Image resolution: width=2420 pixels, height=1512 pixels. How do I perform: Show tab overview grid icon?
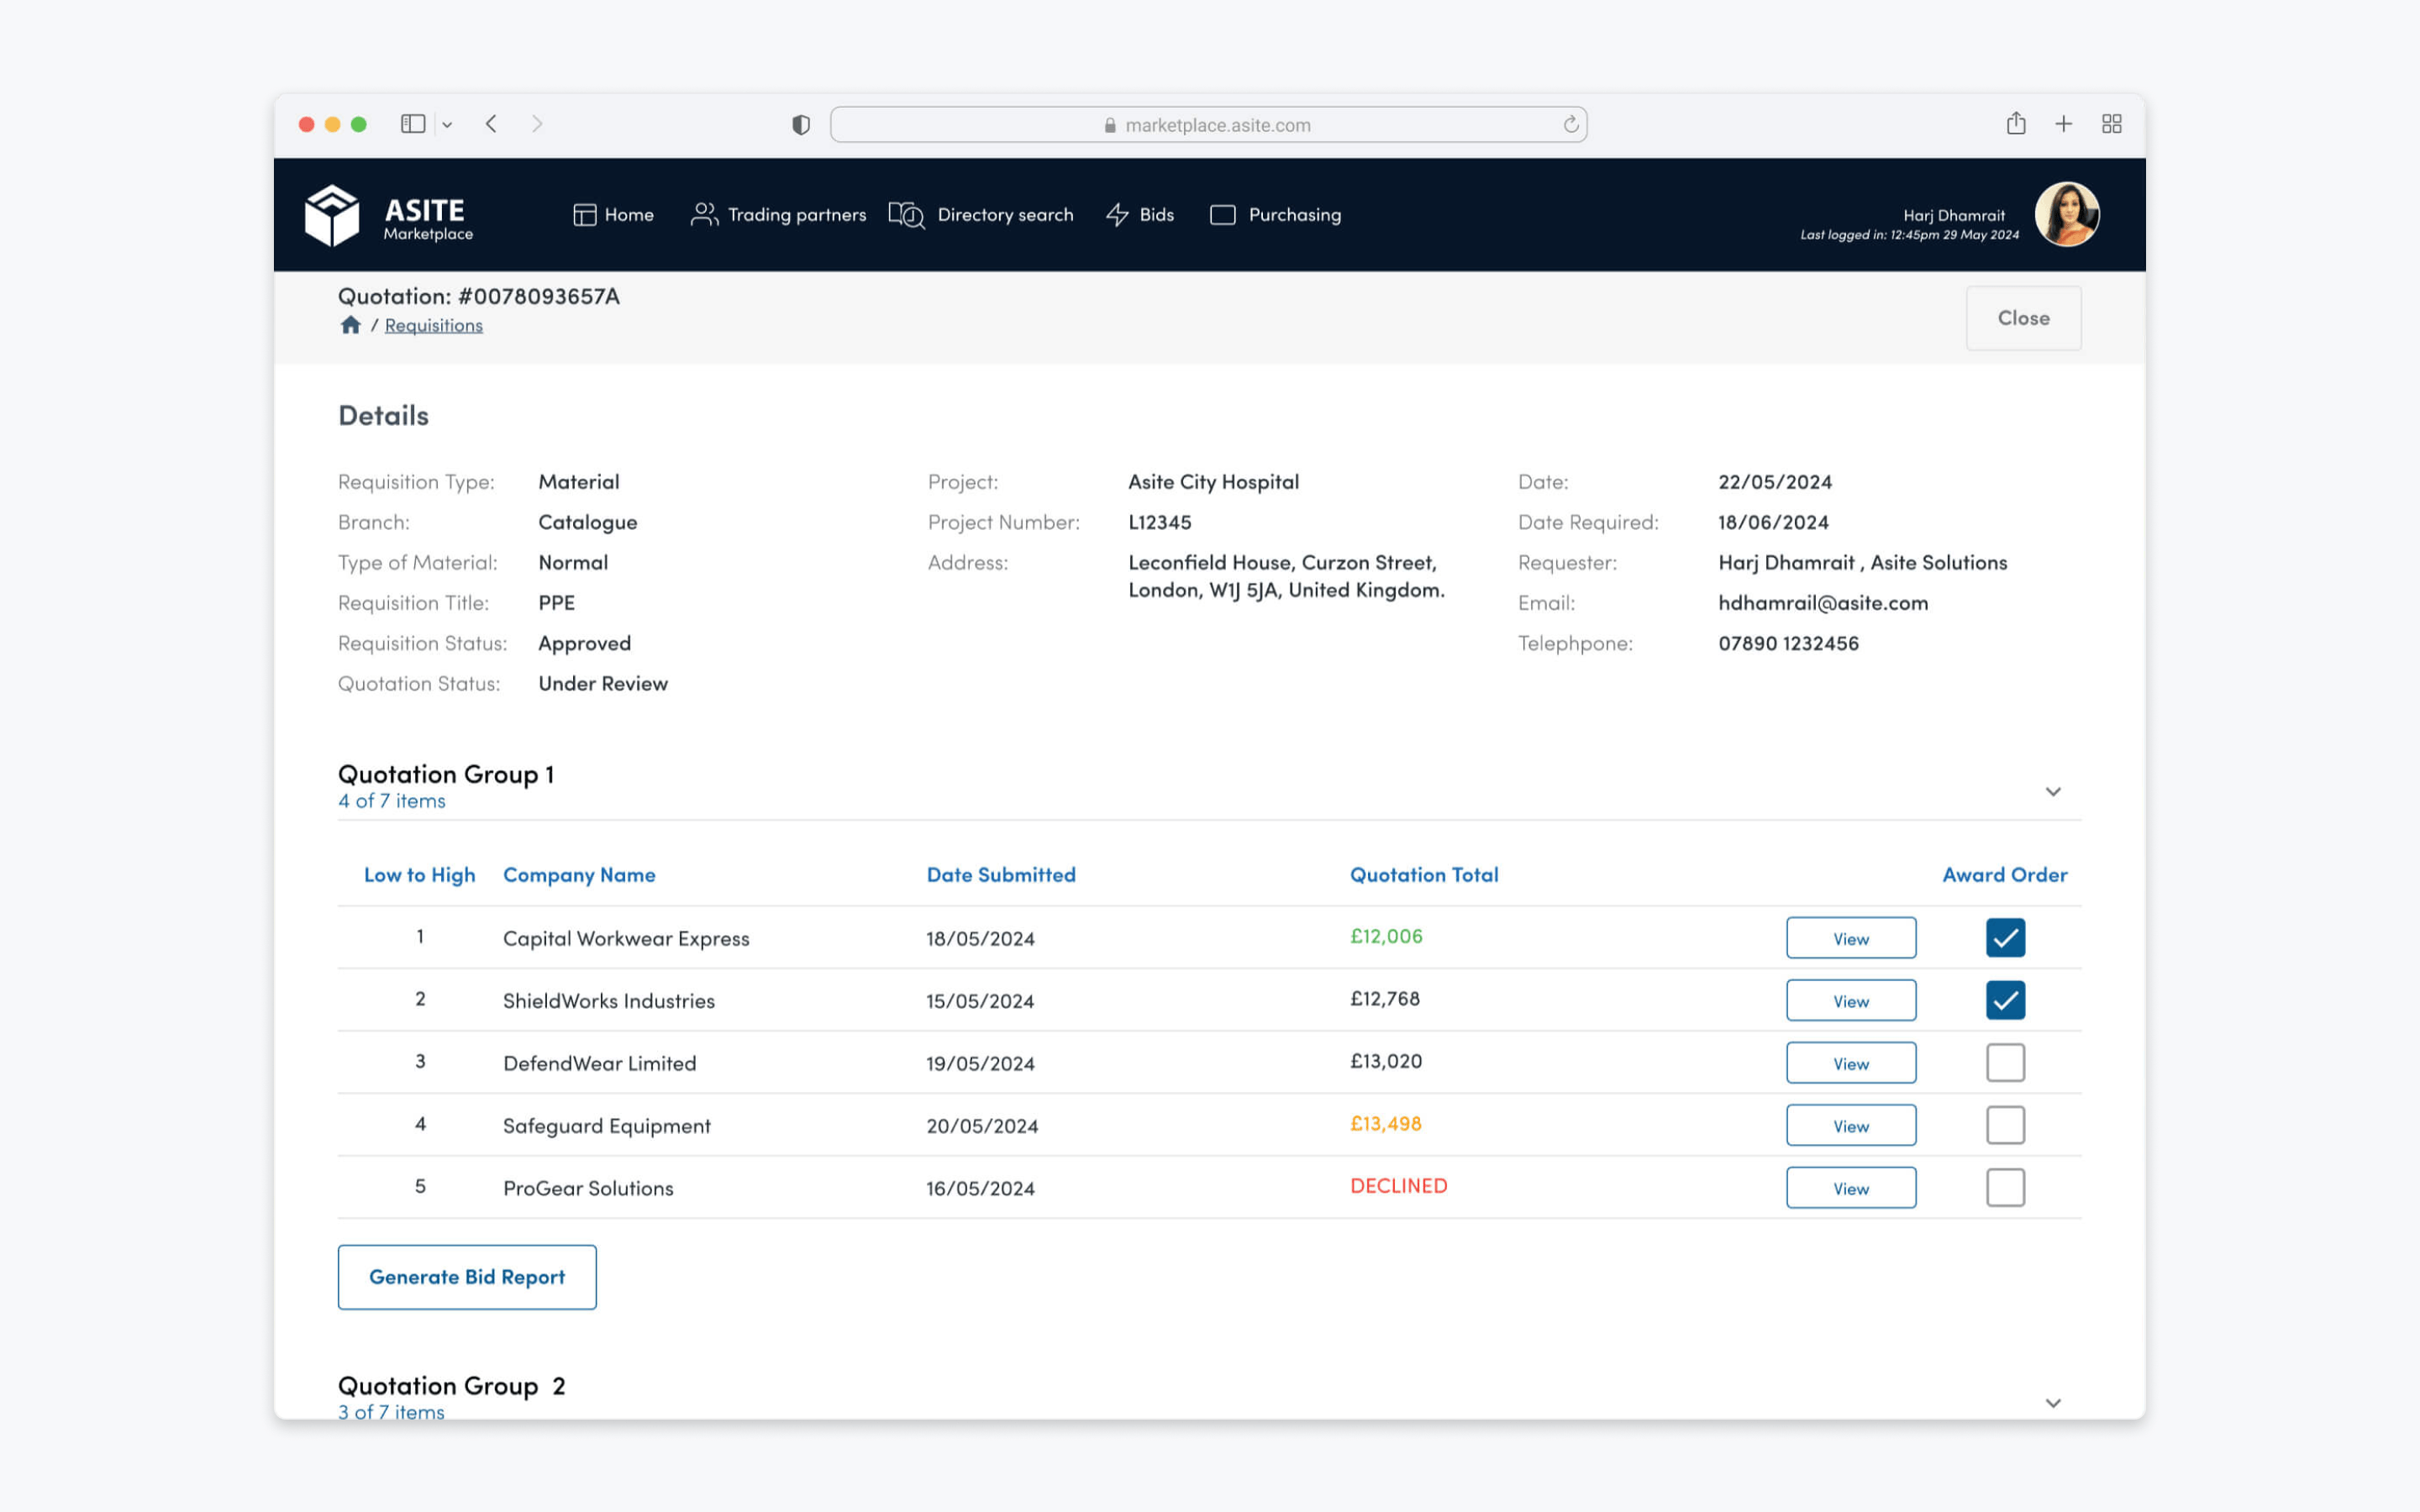(2111, 124)
